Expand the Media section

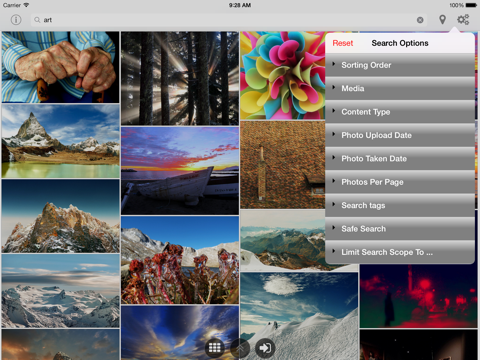[x=400, y=88]
